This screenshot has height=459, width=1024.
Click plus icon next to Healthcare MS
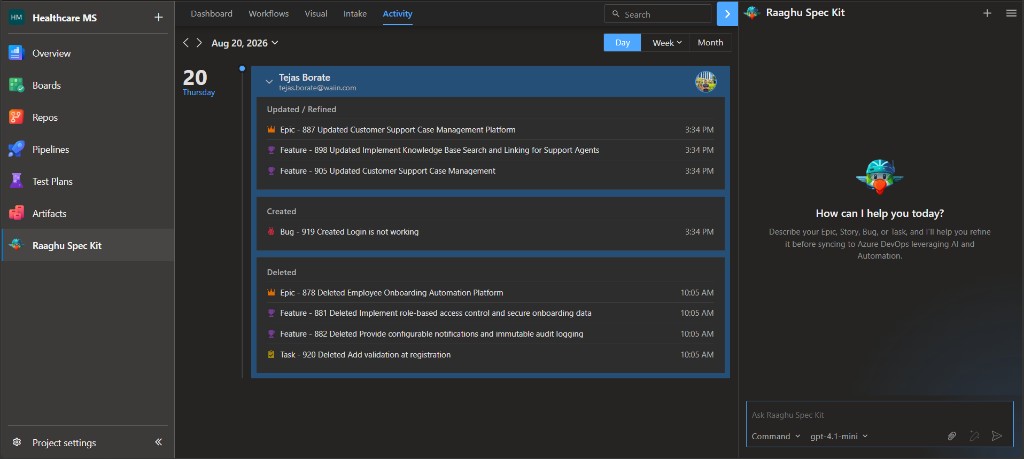[158, 18]
